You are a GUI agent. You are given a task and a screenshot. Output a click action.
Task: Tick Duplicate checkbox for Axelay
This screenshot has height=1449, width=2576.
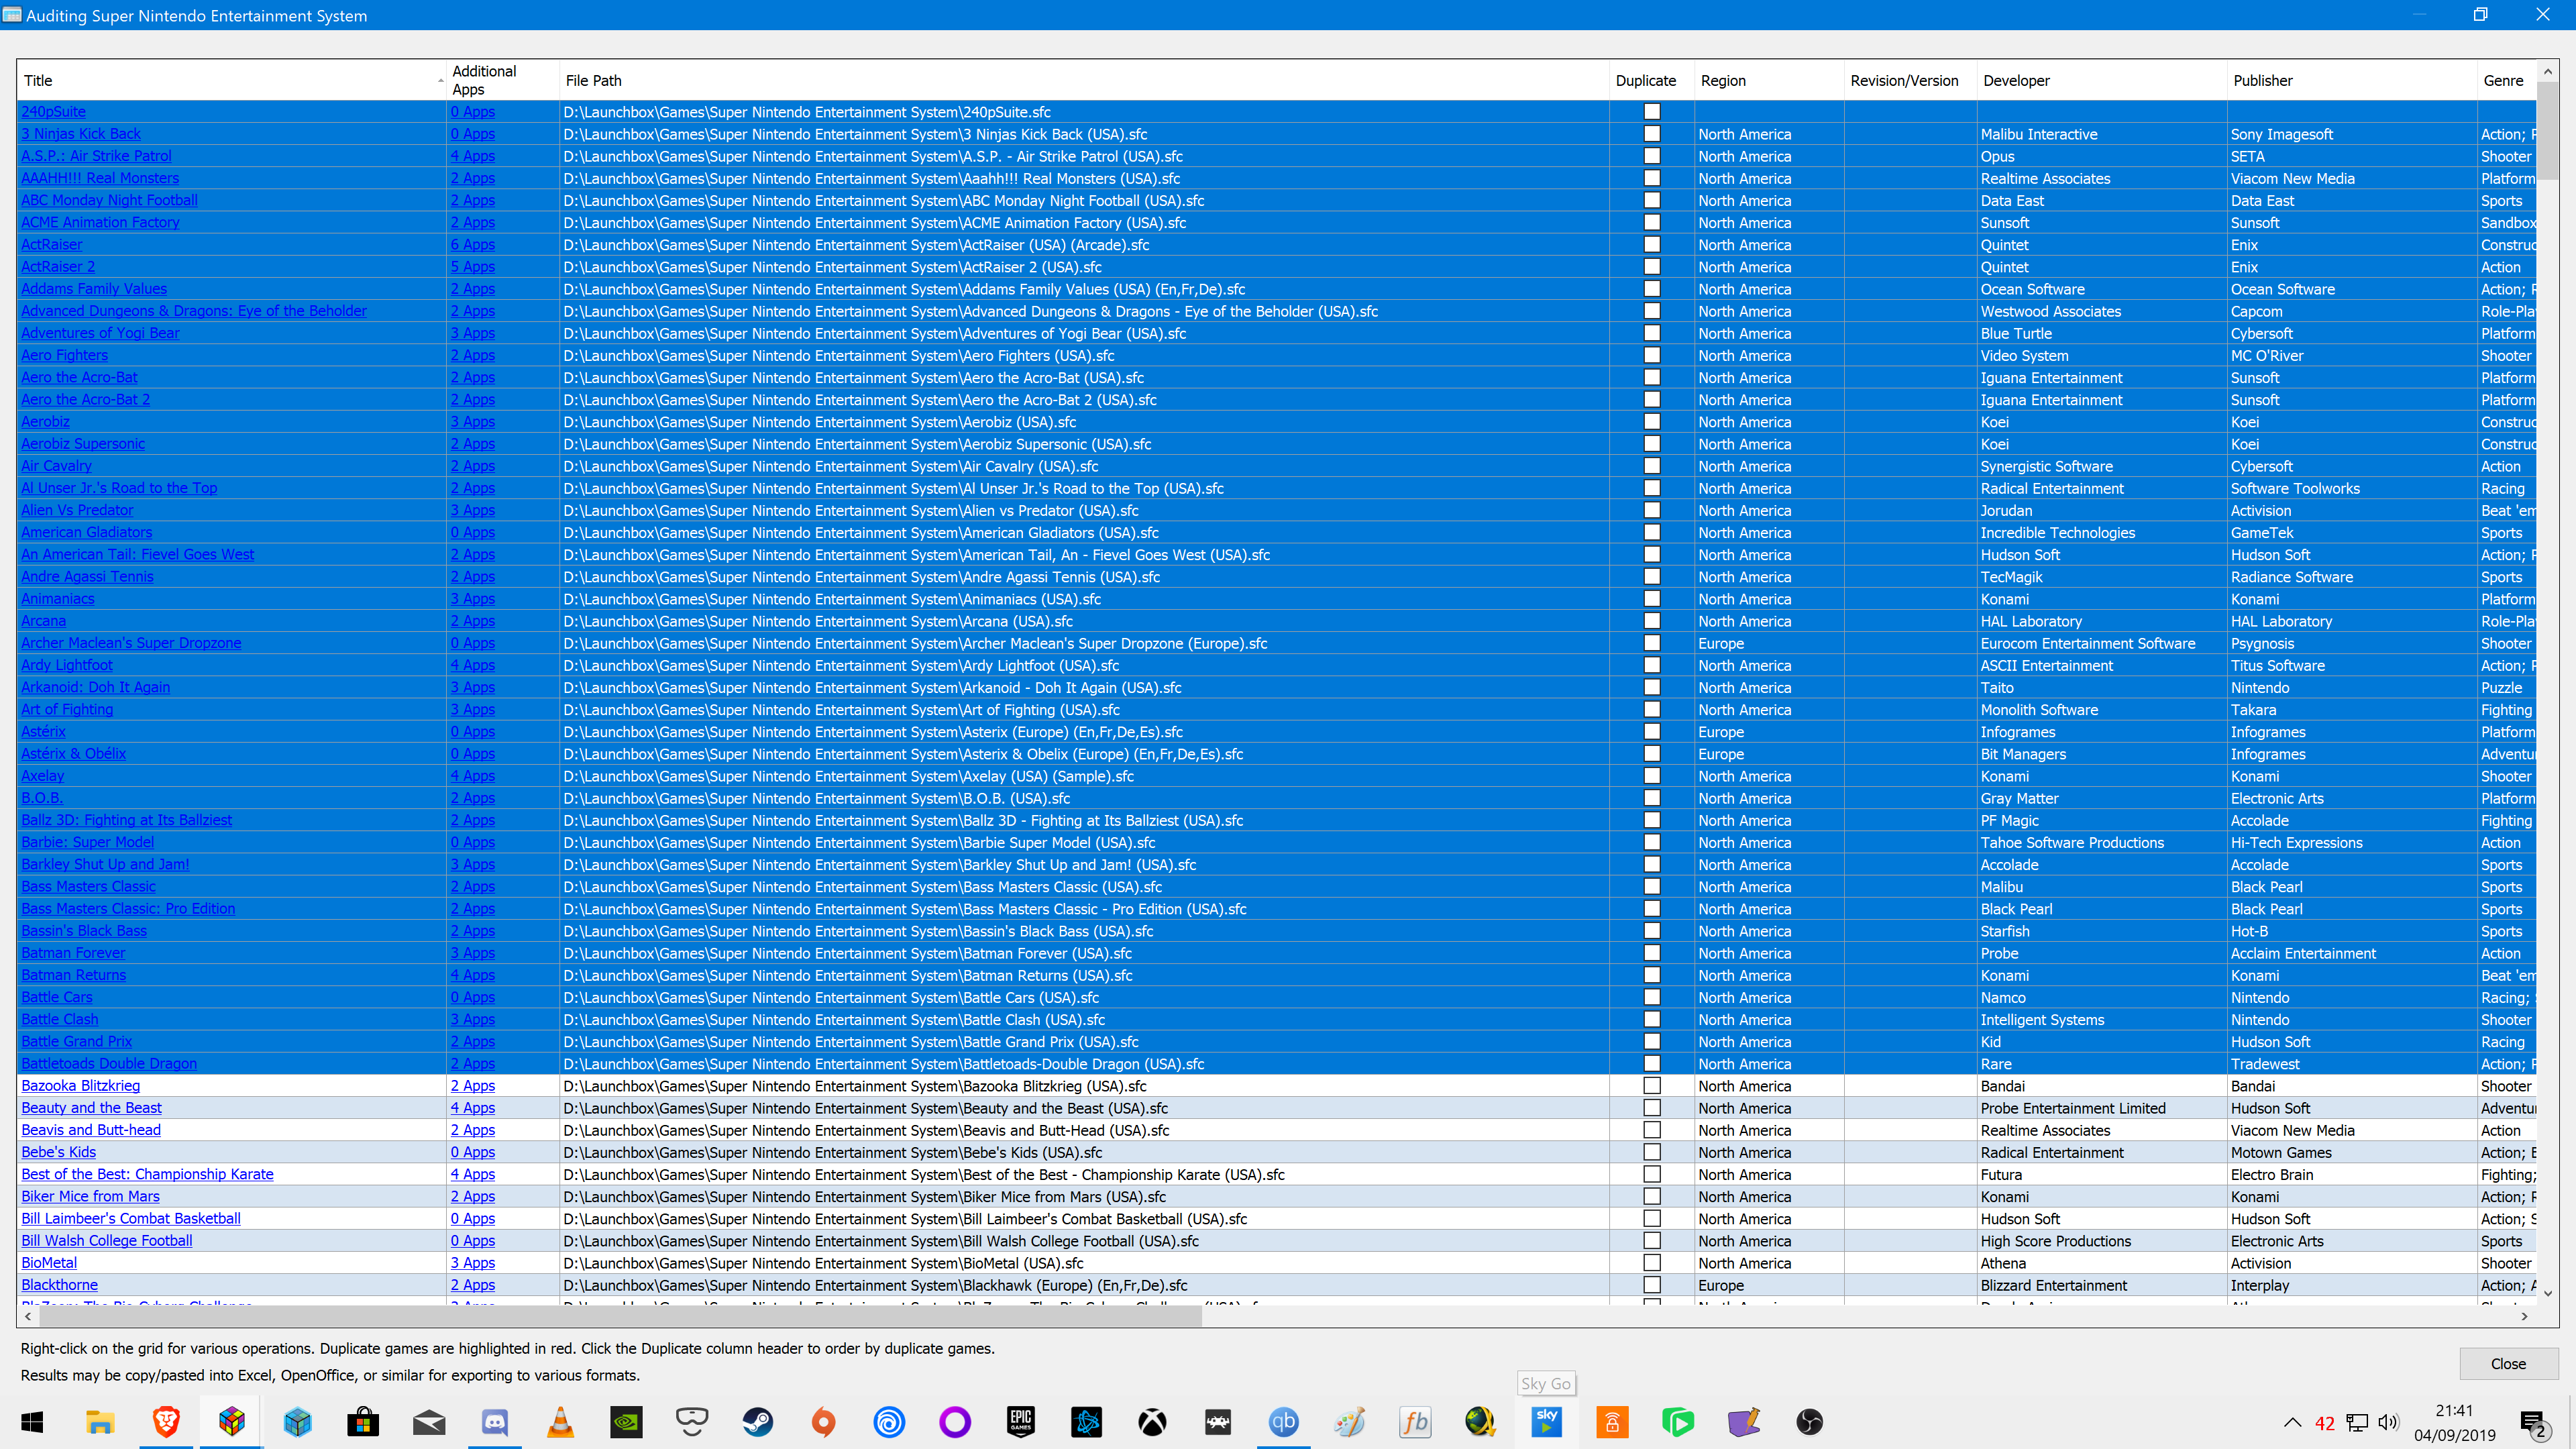tap(1652, 776)
